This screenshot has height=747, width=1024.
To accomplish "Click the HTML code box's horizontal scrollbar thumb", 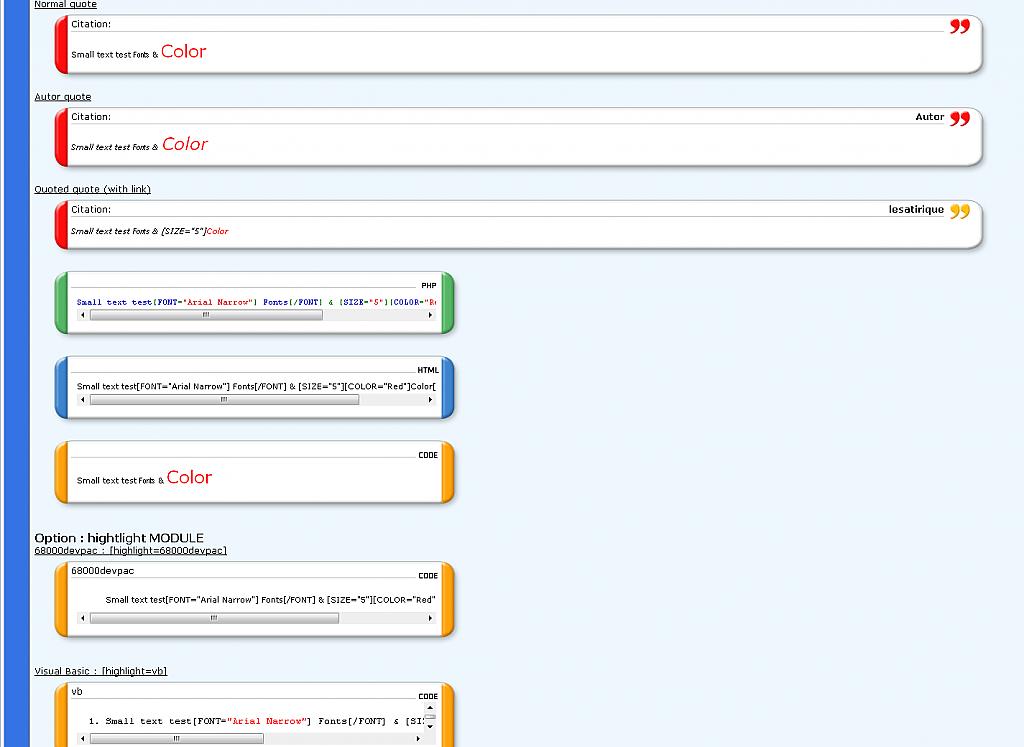I will pyautogui.click(x=224, y=400).
